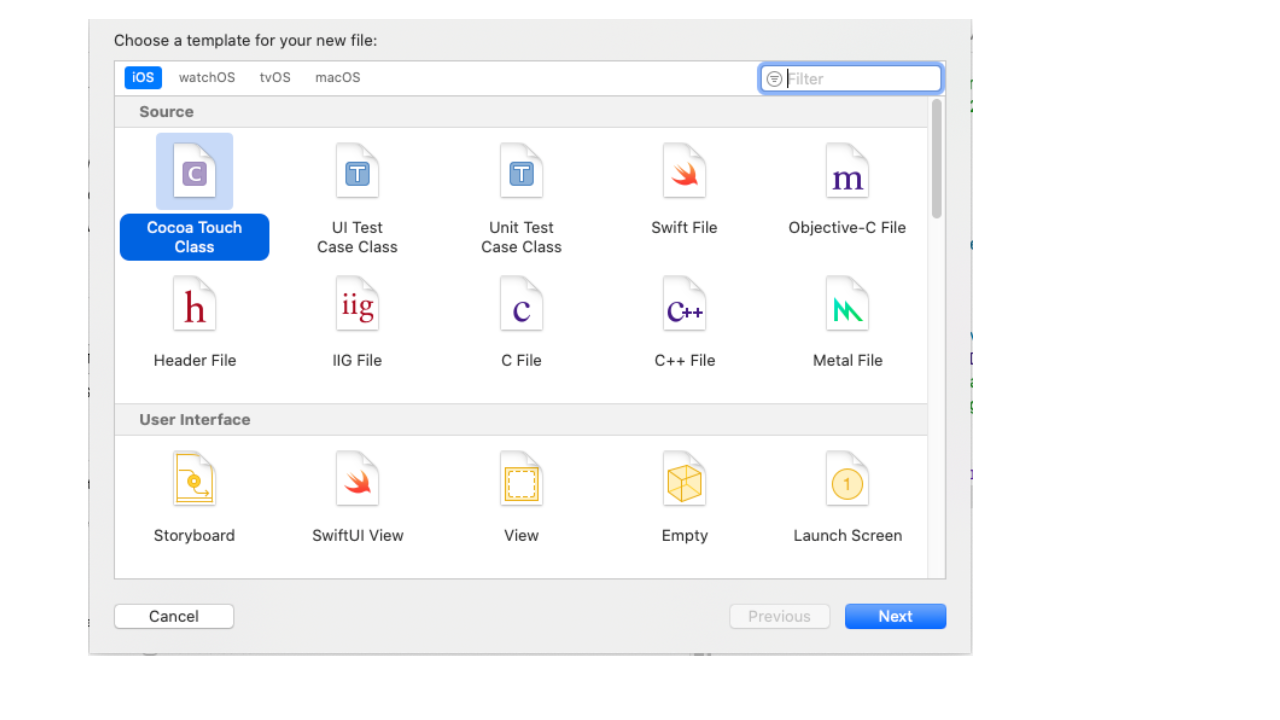Switch to the tvOS platform tab
Image resolution: width=1280 pixels, height=720 pixels.
(x=275, y=78)
